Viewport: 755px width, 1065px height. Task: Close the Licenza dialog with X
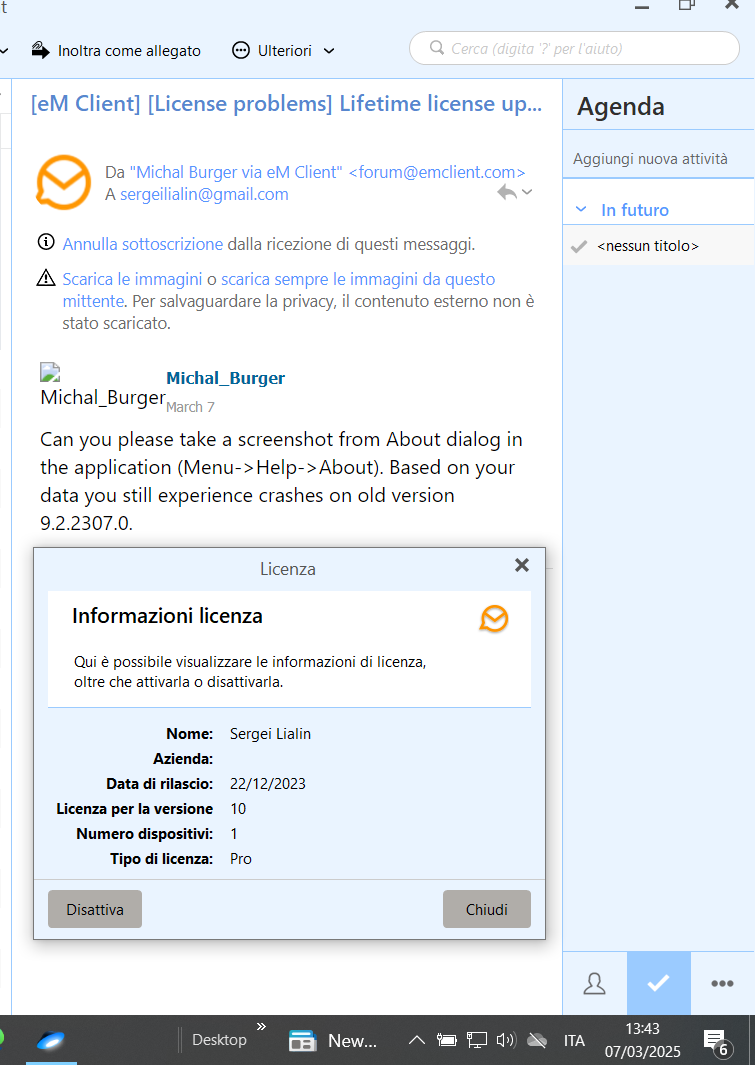pyautogui.click(x=521, y=565)
